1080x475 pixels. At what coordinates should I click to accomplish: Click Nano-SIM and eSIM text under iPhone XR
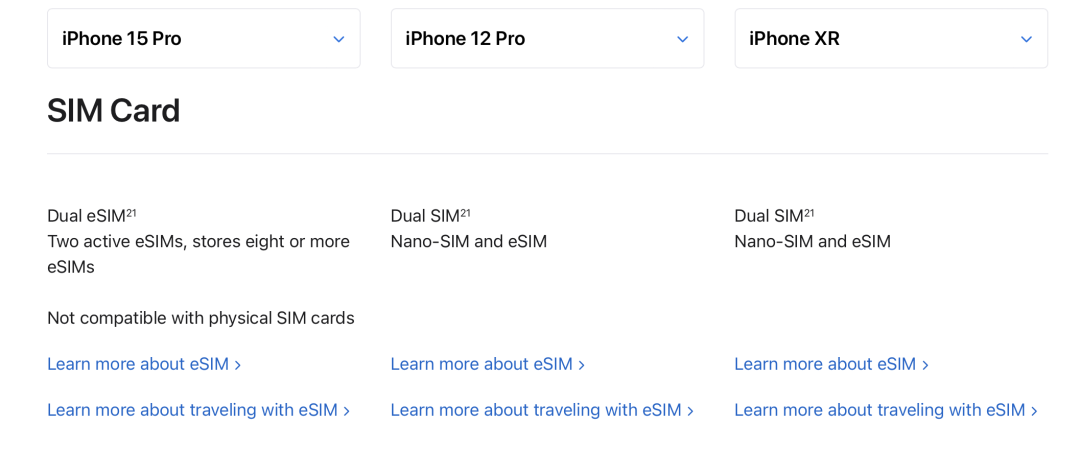click(813, 242)
